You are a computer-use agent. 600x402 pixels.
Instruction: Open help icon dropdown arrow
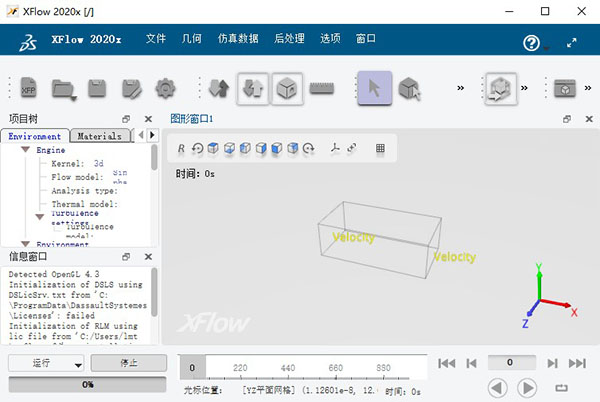coord(546,48)
